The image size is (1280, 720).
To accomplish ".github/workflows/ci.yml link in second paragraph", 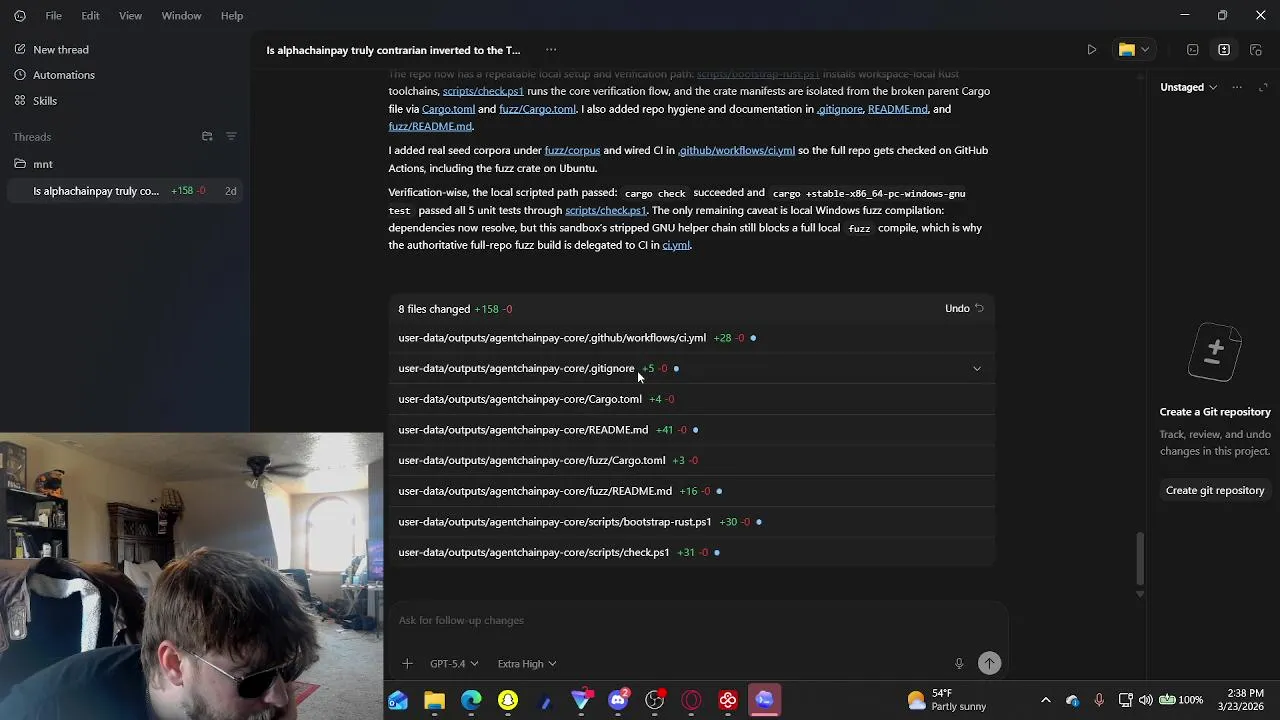I will click(x=736, y=150).
